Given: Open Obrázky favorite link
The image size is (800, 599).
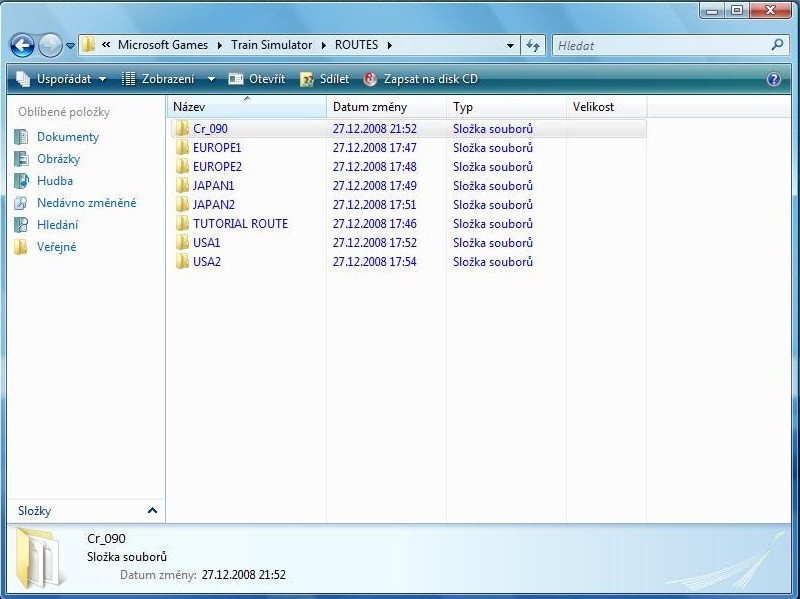Looking at the screenshot, I should tap(59, 159).
